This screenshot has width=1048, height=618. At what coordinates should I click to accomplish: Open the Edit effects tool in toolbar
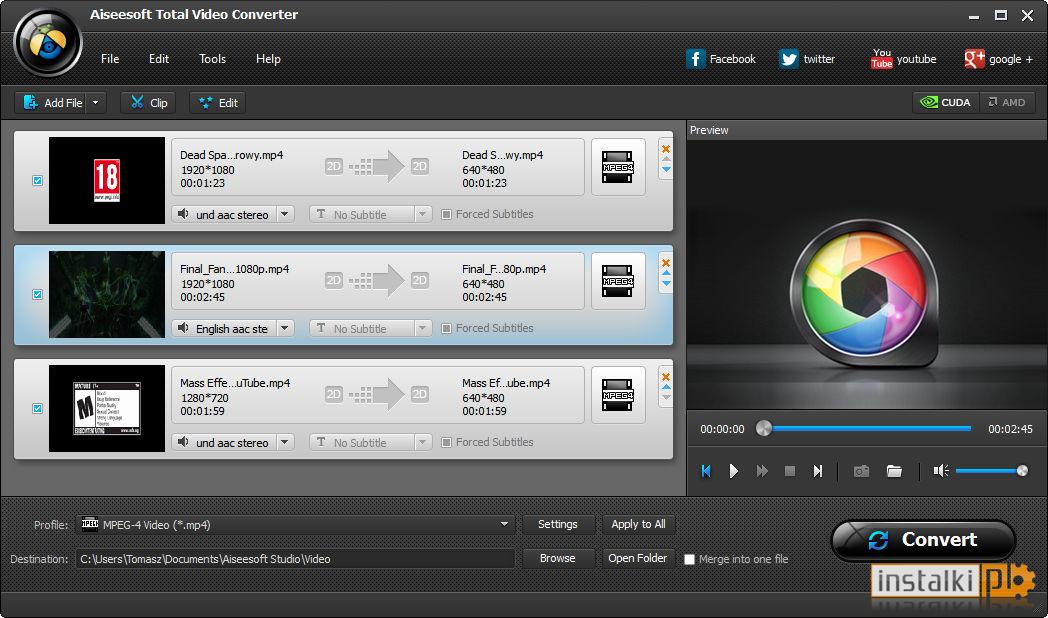(x=218, y=102)
